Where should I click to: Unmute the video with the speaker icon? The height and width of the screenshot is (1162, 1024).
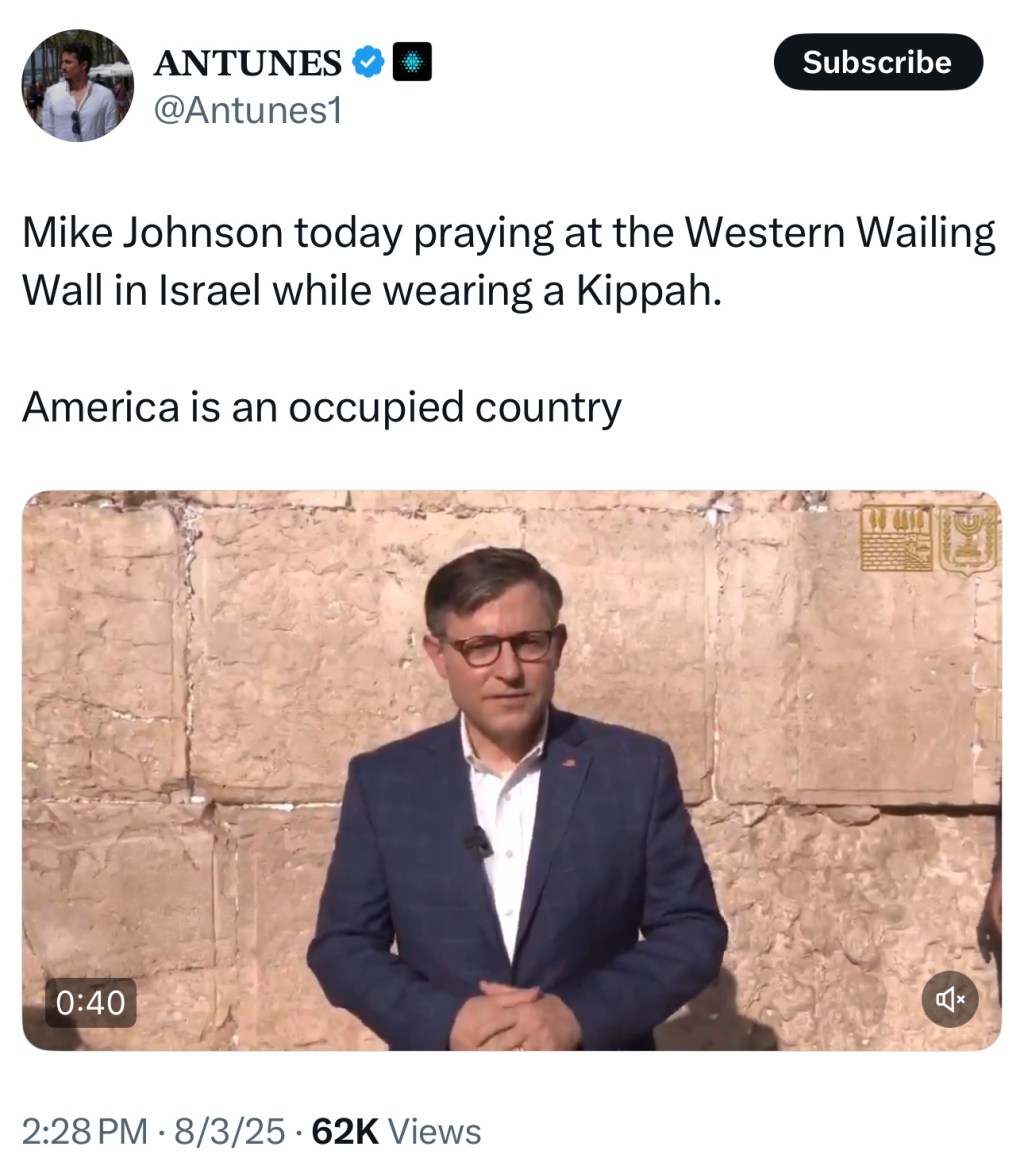tap(950, 999)
